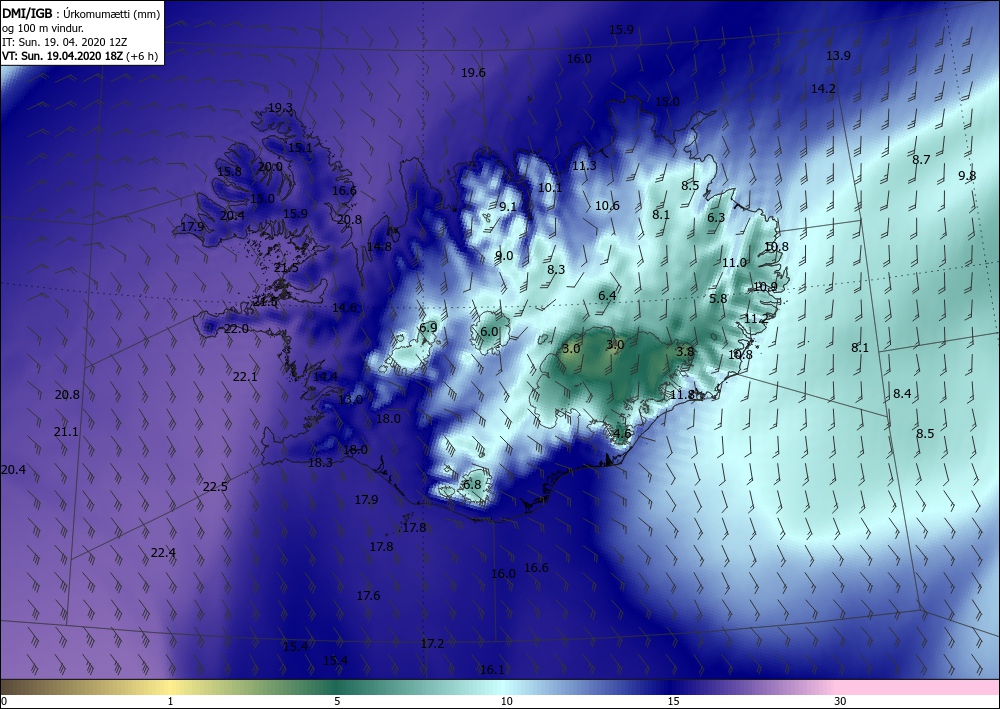Screen dimensions: 1000x709
Task: Click the 10.6 value label
Action: [x=607, y=205]
